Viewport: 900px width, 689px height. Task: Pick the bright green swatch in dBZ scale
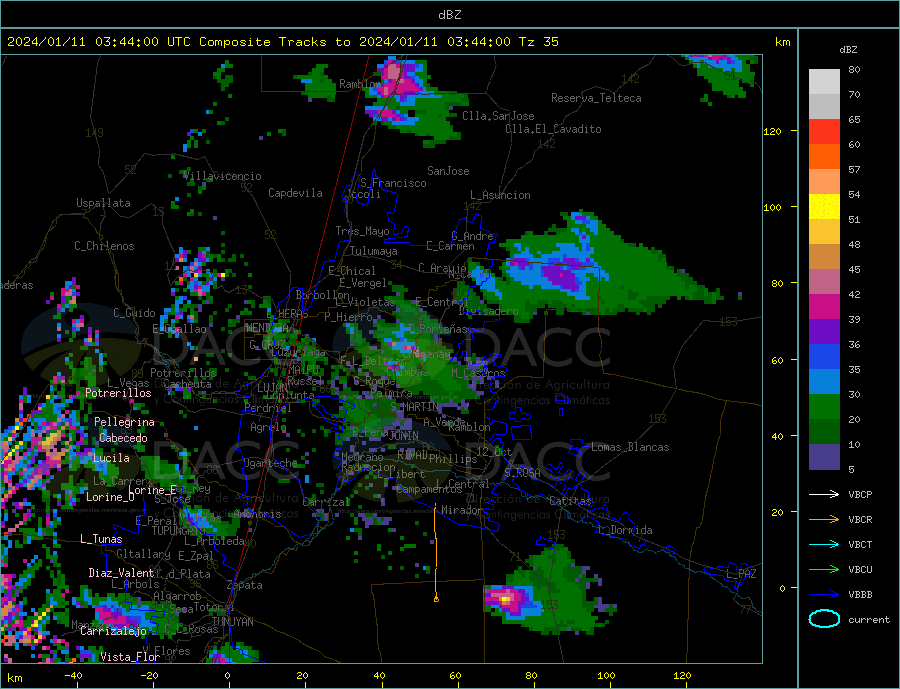[x=824, y=407]
